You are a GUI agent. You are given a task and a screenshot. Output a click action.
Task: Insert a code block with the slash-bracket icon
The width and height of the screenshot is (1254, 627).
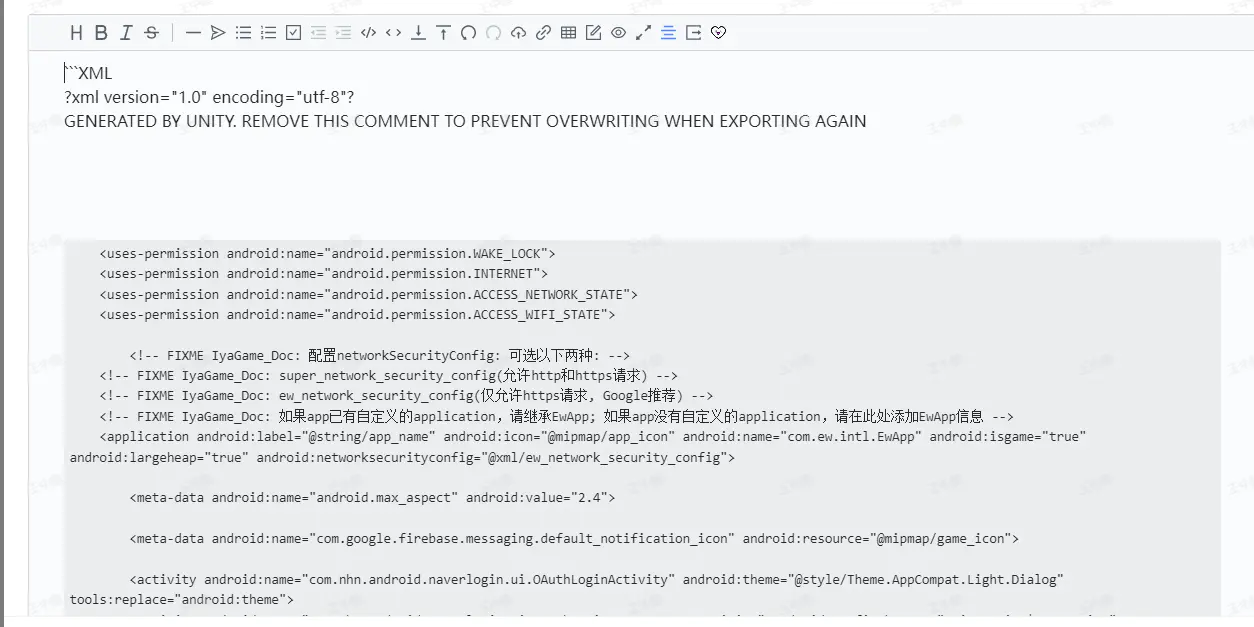click(368, 33)
